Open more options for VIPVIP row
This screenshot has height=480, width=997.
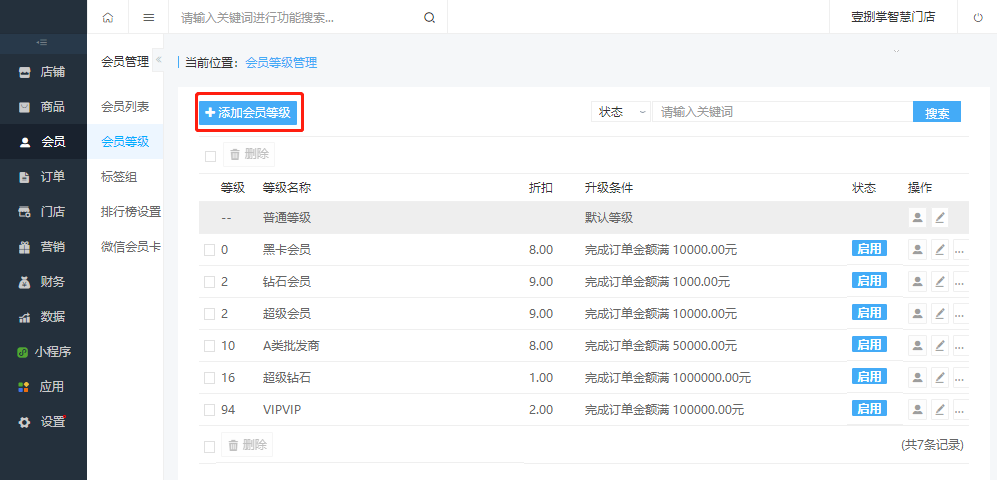coord(961,409)
